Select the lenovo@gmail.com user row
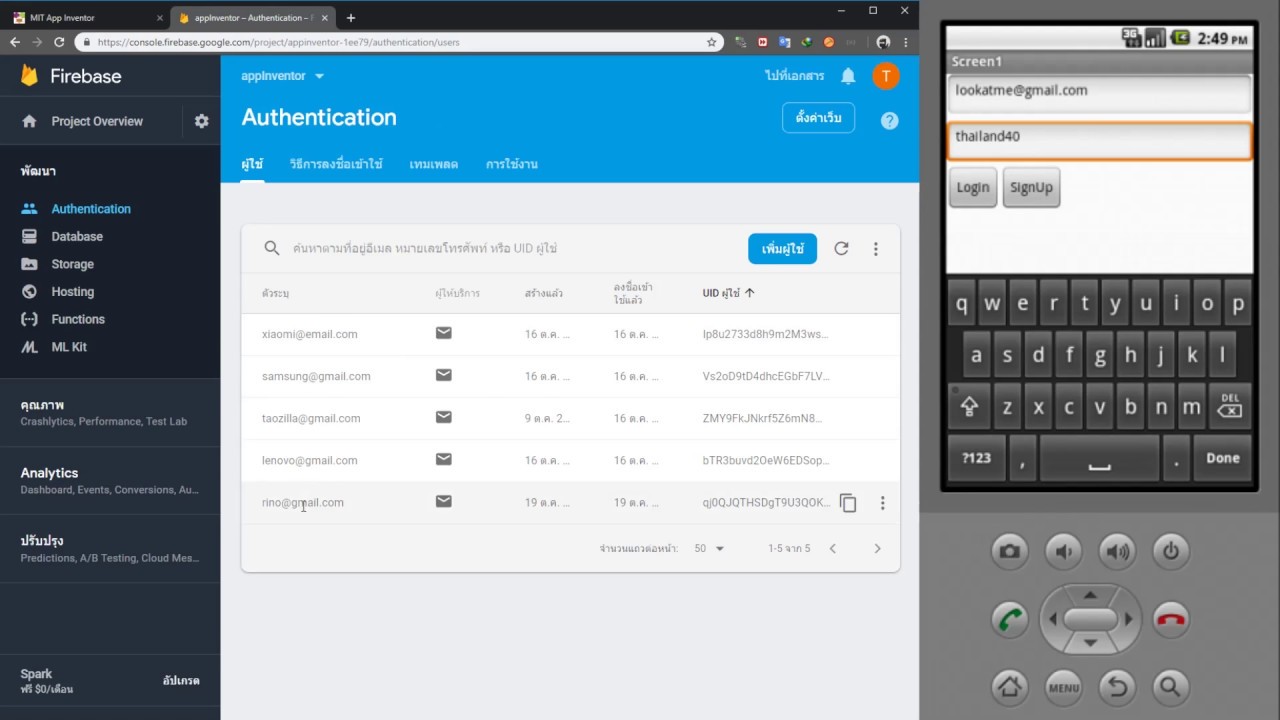Image resolution: width=1280 pixels, height=720 pixels. (x=570, y=460)
